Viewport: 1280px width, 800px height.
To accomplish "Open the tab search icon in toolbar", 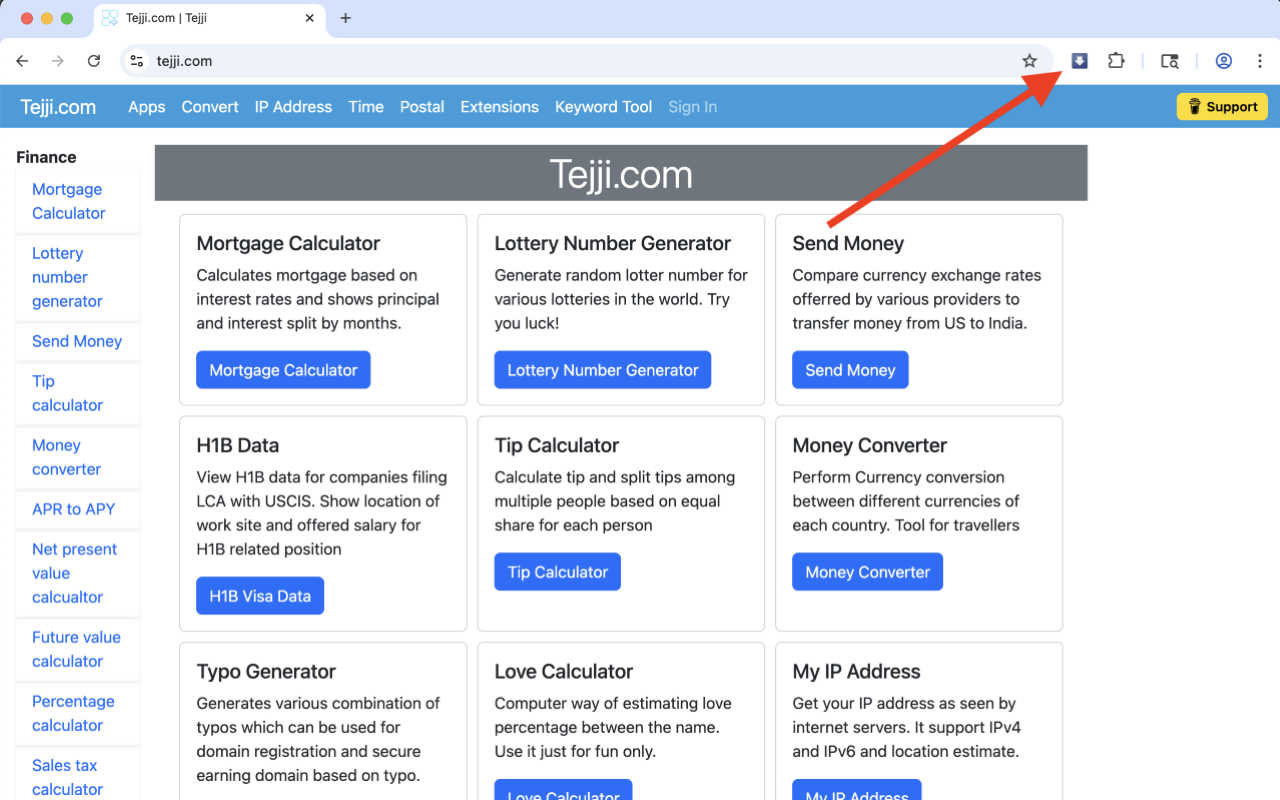I will 1169,61.
